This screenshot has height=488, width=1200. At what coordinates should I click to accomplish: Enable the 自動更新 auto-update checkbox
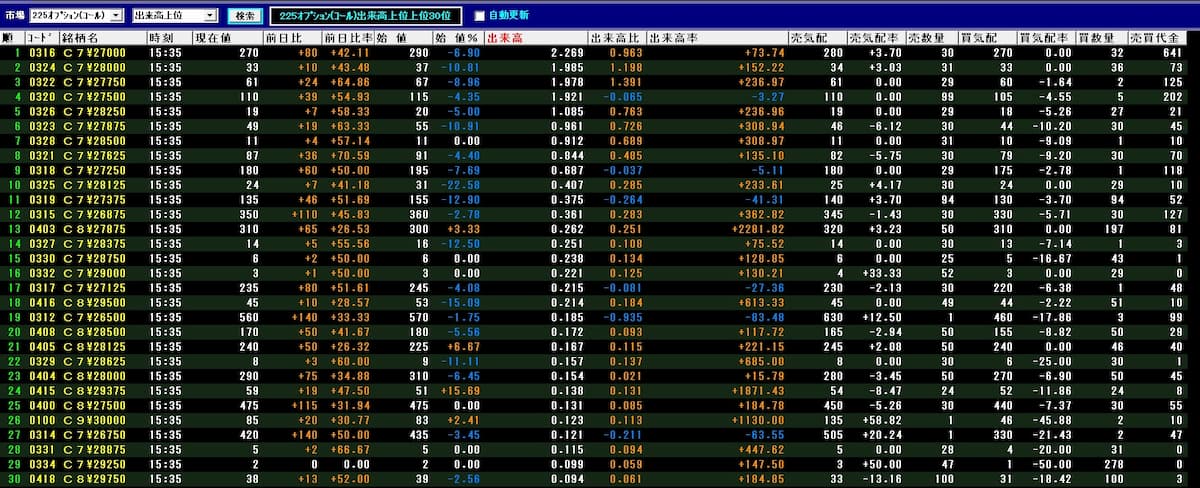[479, 16]
